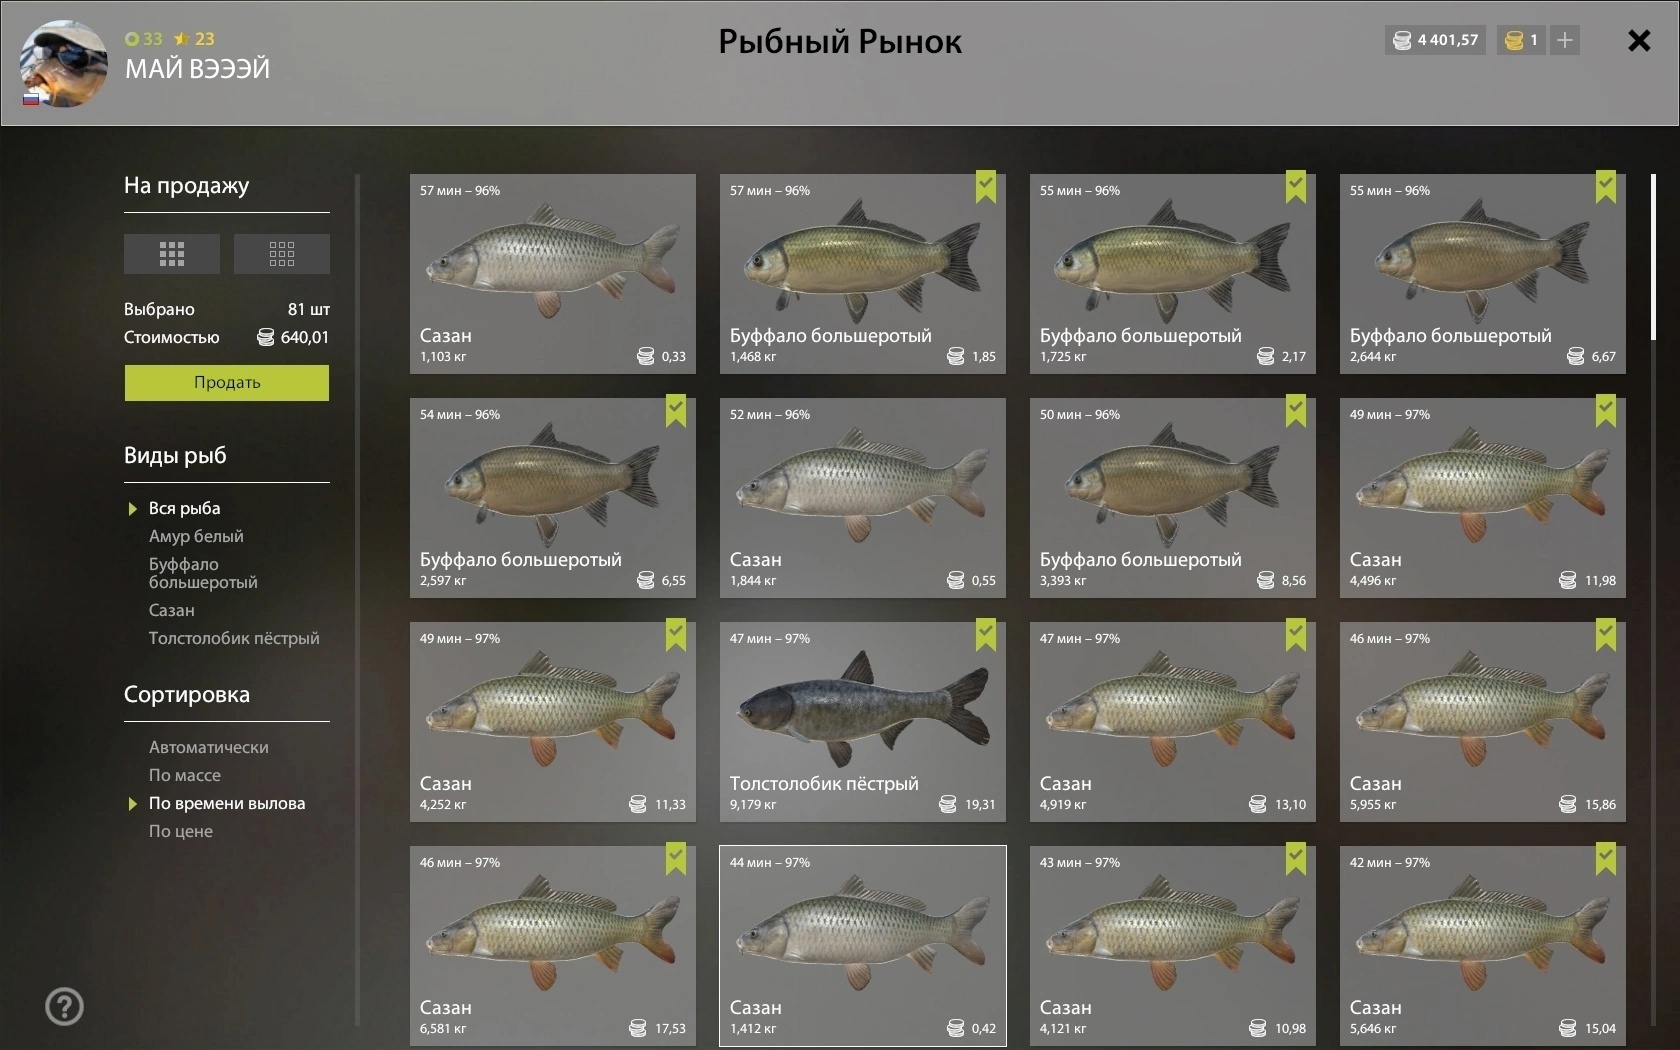Open the help question mark icon

pyautogui.click(x=65, y=1006)
